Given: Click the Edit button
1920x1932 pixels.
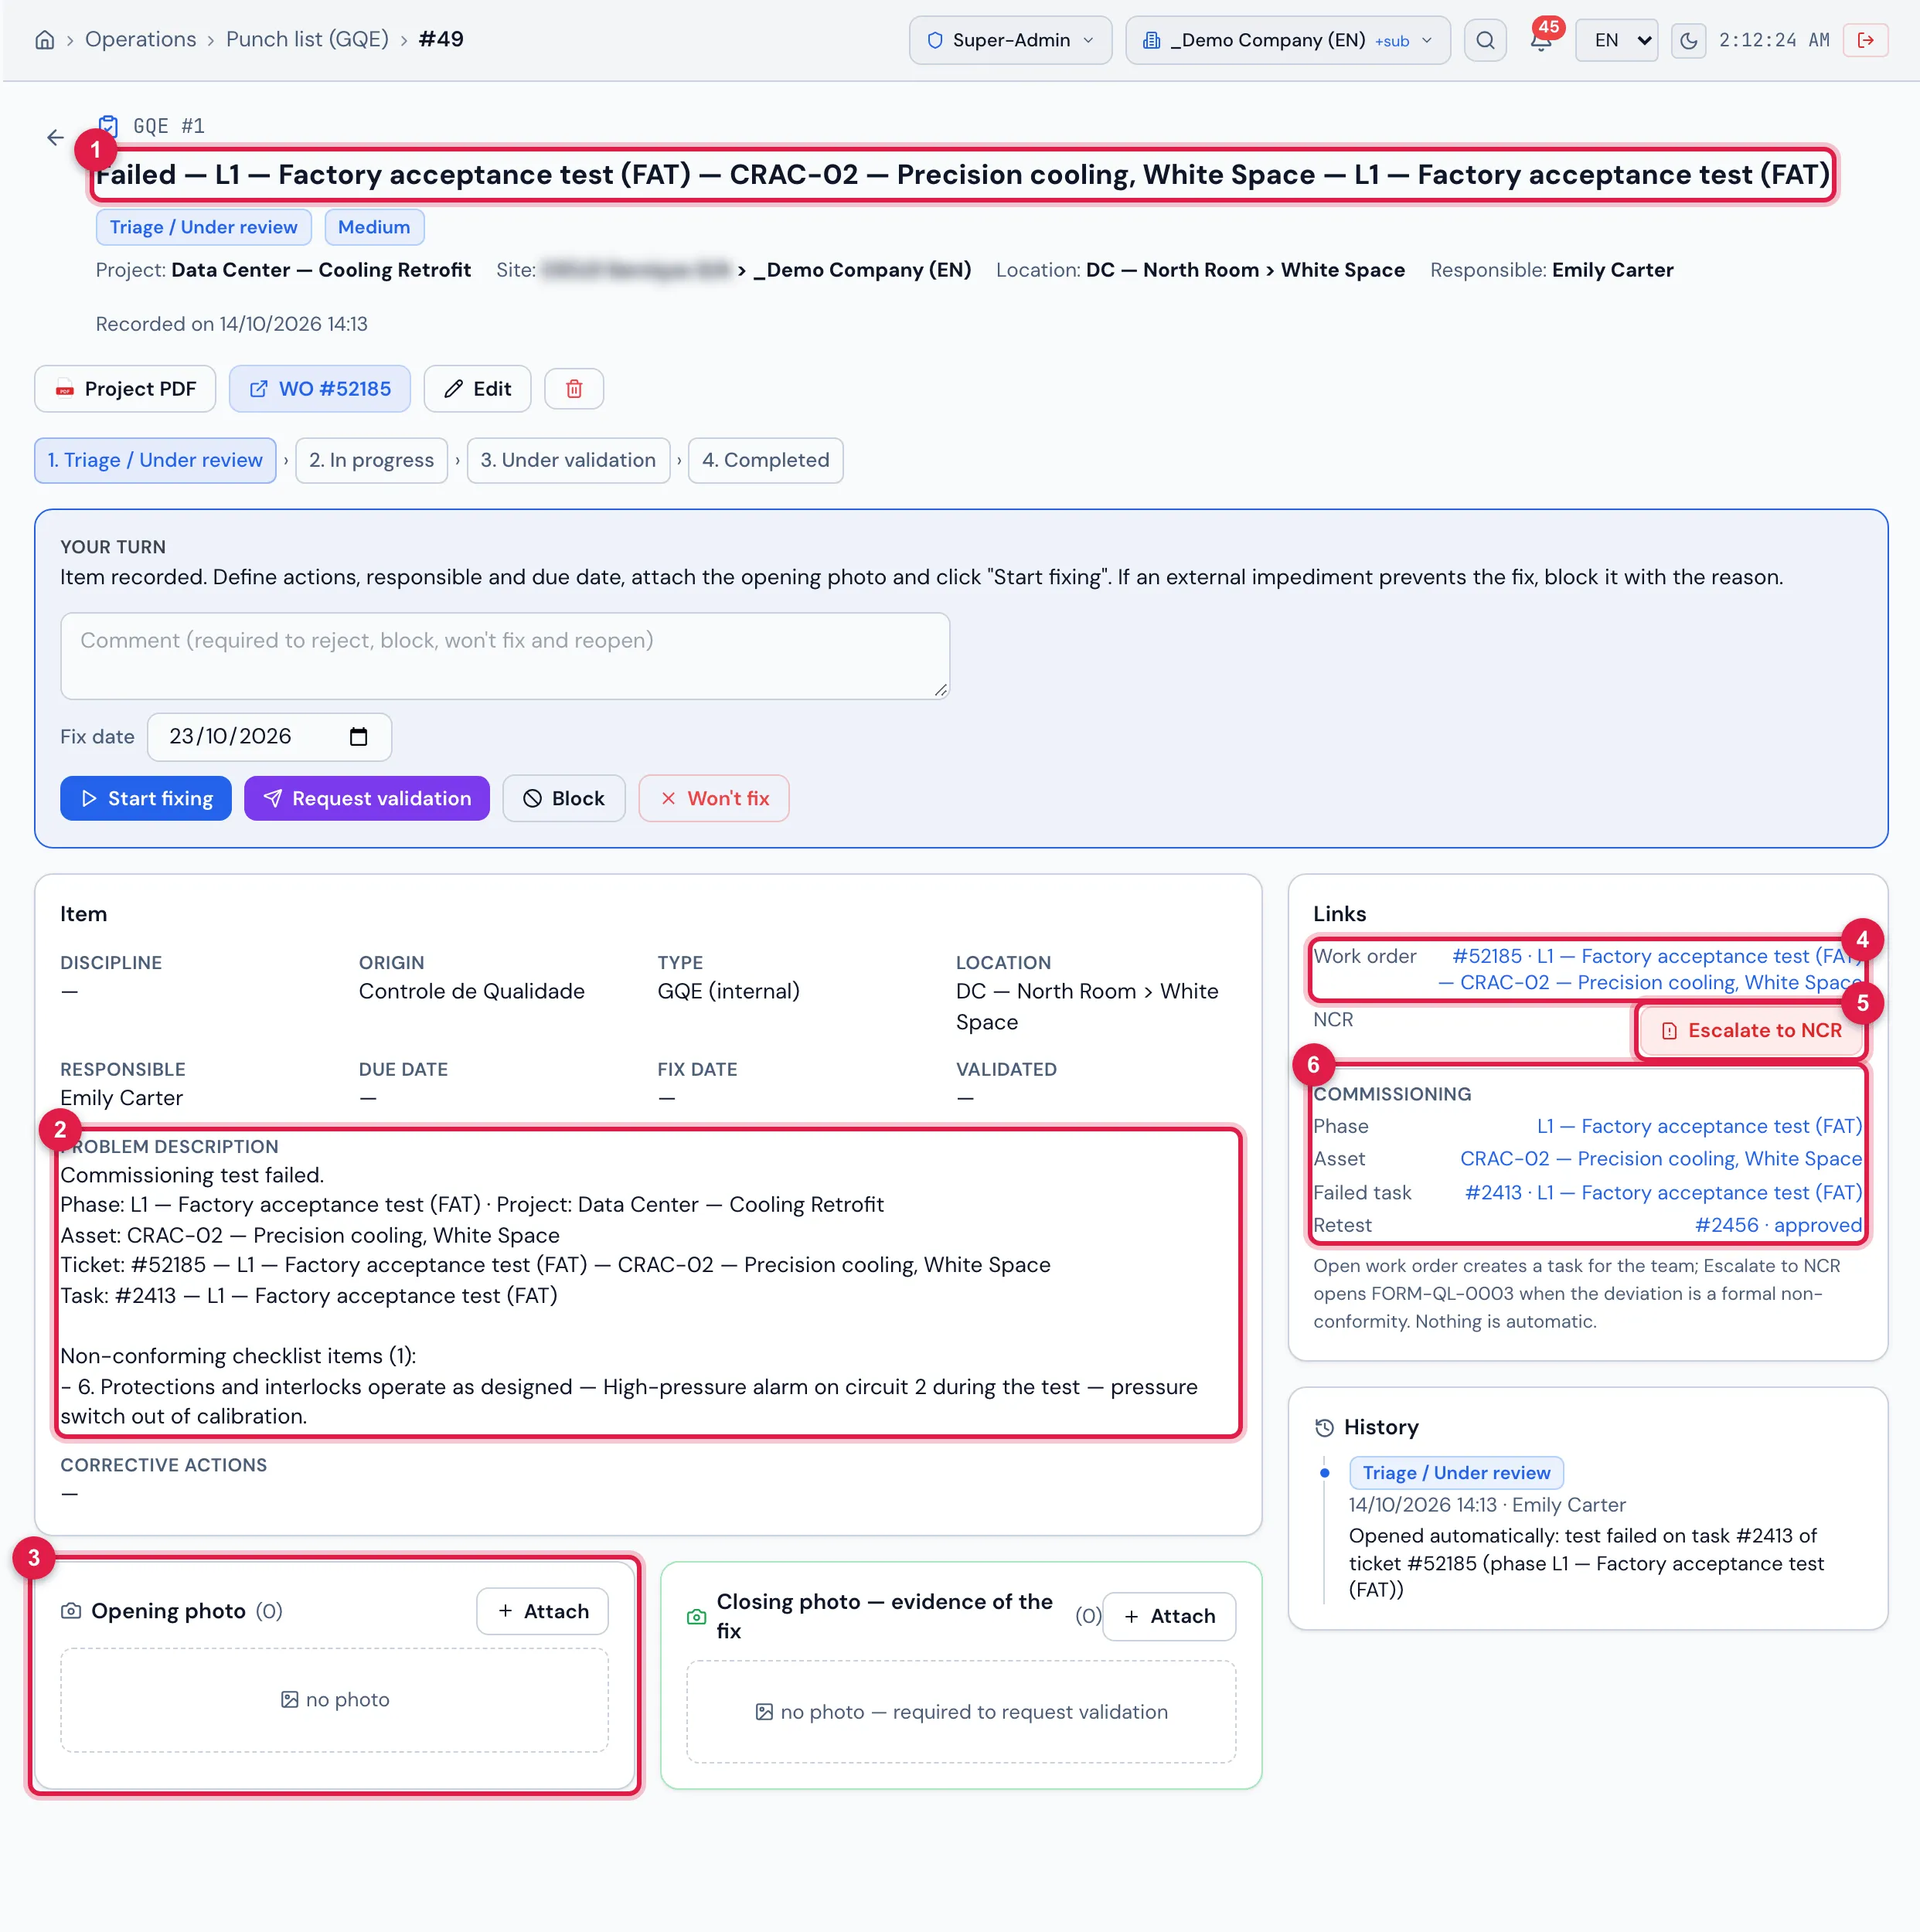Looking at the screenshot, I should click(x=477, y=389).
